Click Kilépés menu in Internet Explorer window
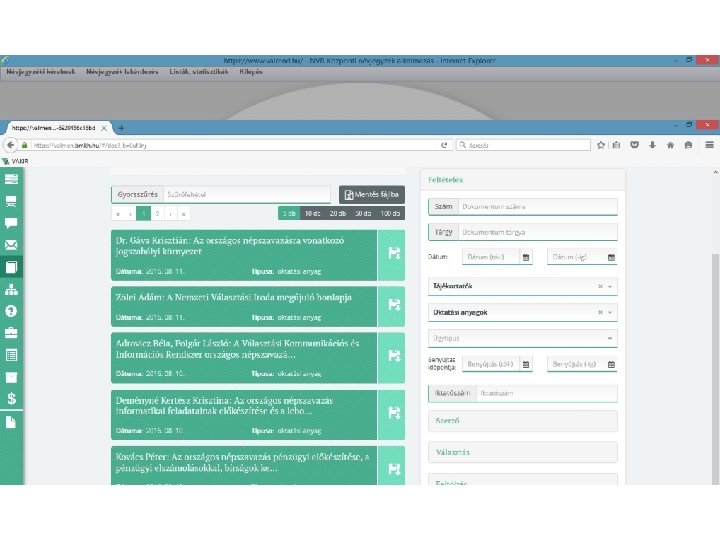 [x=251, y=72]
